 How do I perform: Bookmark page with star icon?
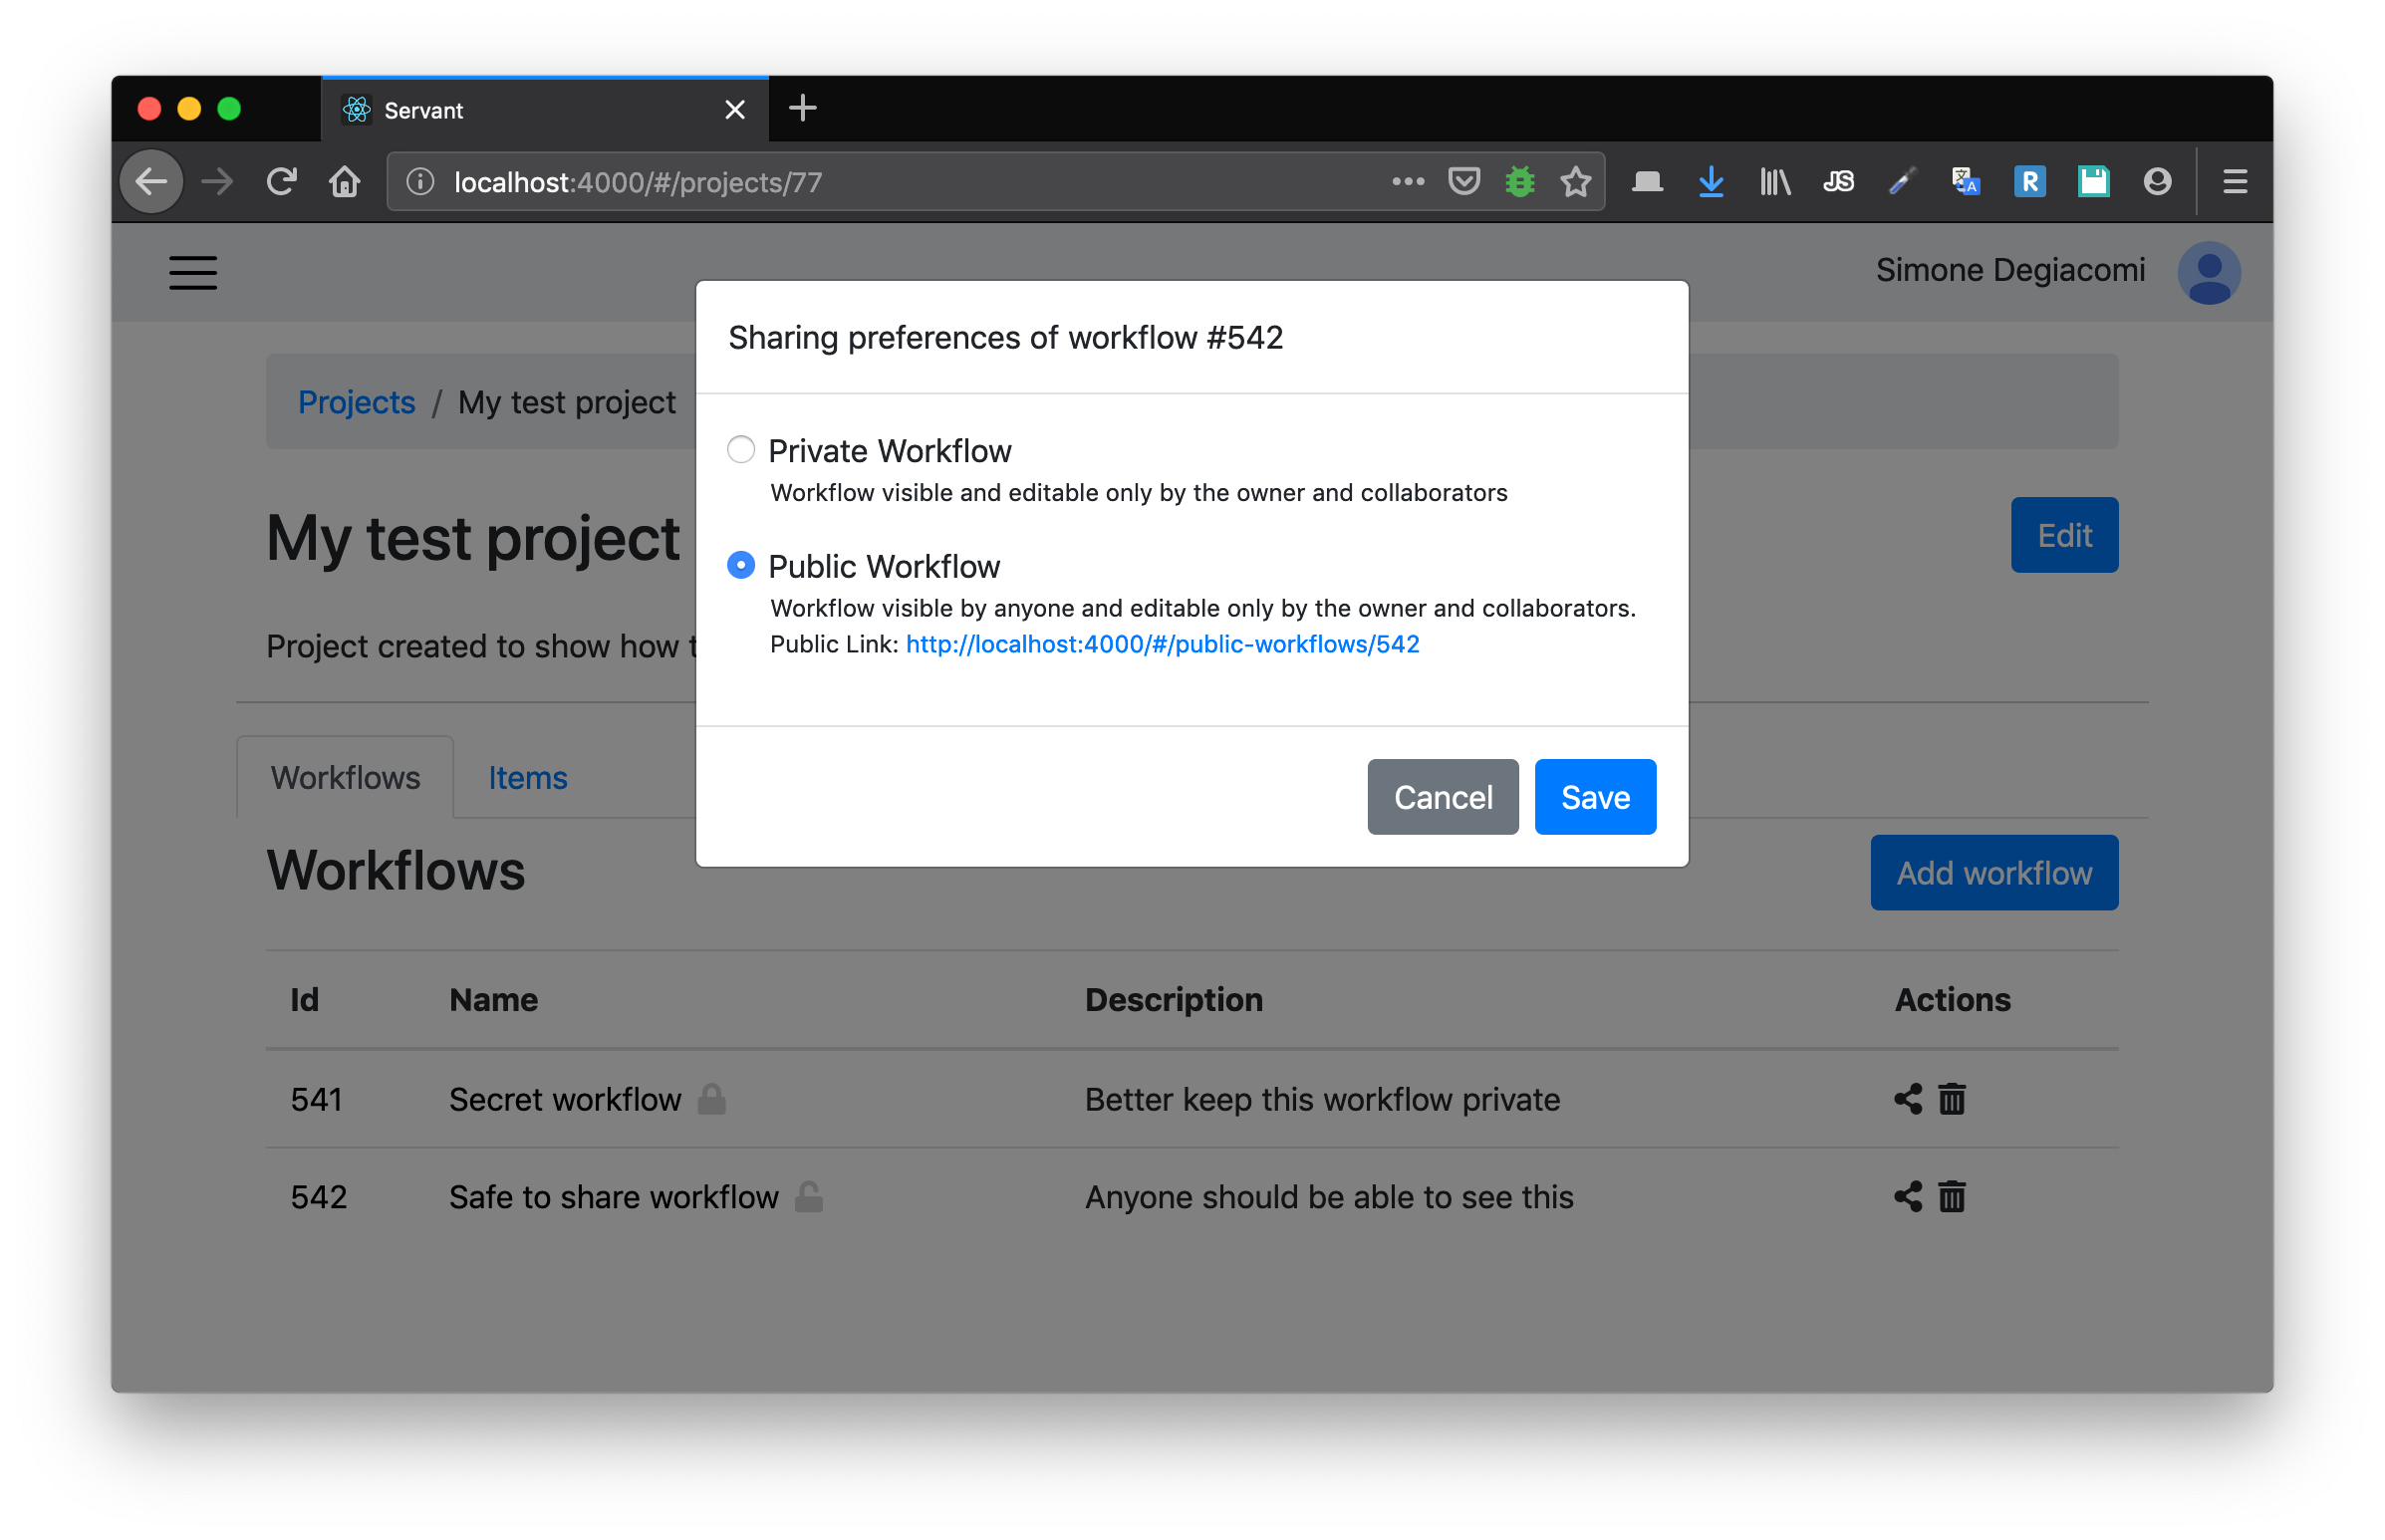pos(1575,182)
